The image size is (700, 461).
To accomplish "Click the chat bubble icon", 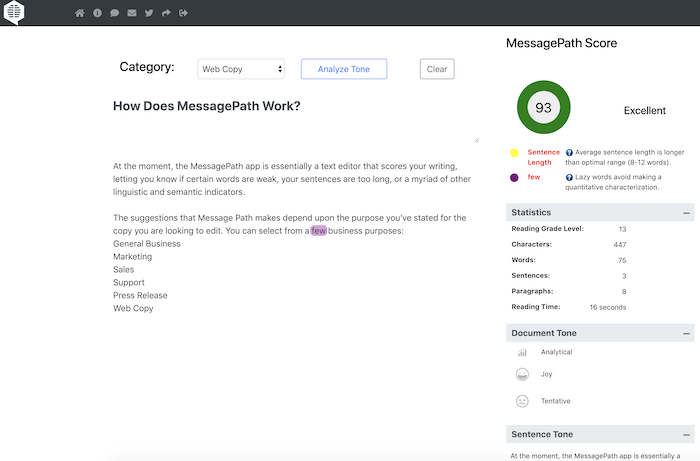I will click(114, 13).
